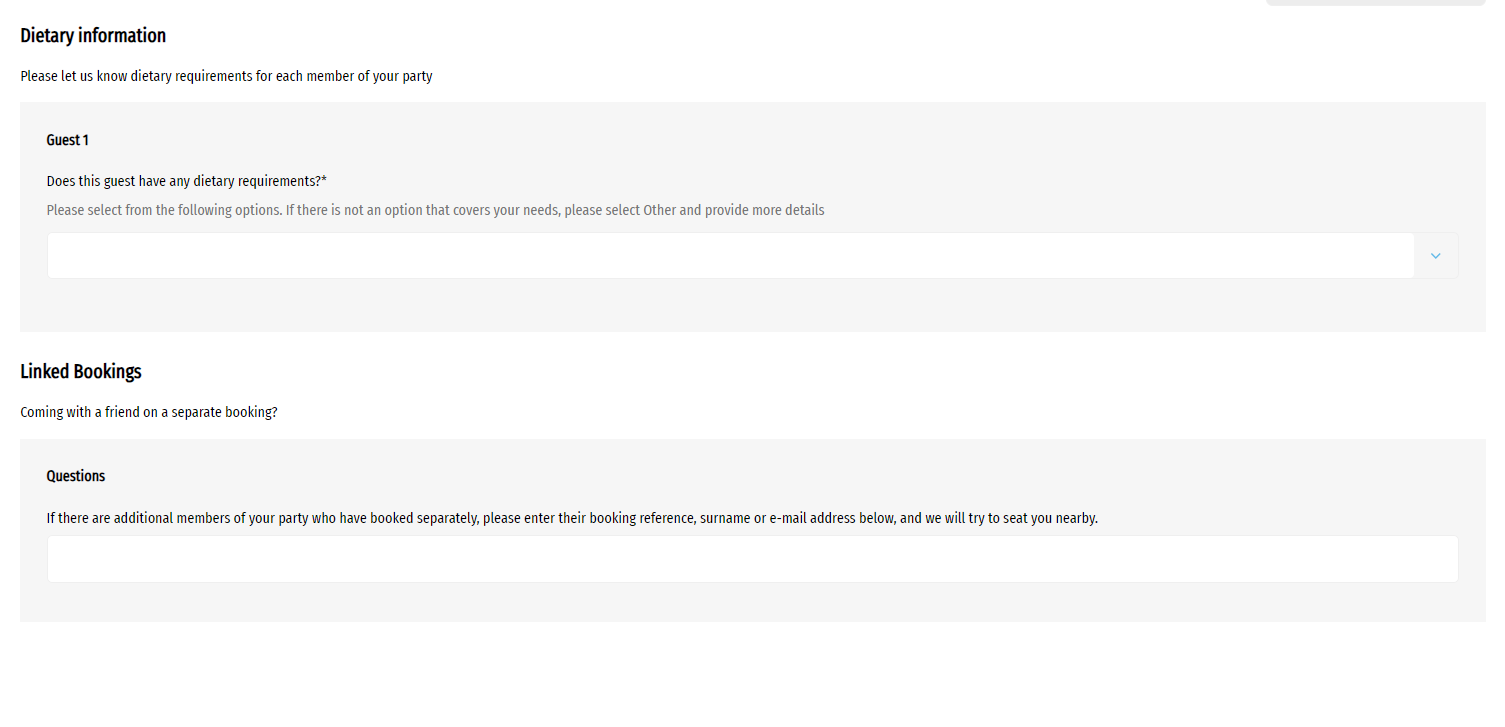Click the "Dietary information" heading
Screen dimensions: 1505x727
point(93,36)
